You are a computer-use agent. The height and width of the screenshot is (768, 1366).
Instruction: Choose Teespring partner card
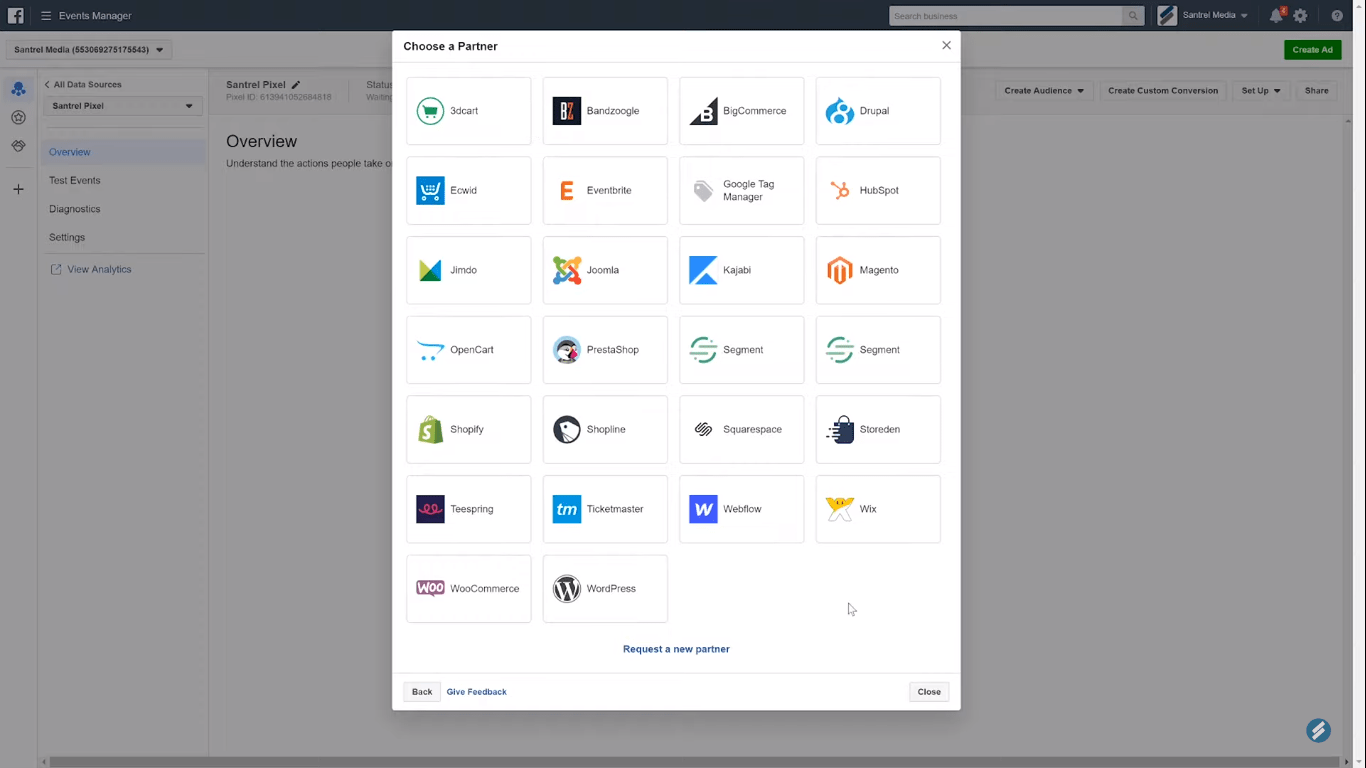(468, 509)
